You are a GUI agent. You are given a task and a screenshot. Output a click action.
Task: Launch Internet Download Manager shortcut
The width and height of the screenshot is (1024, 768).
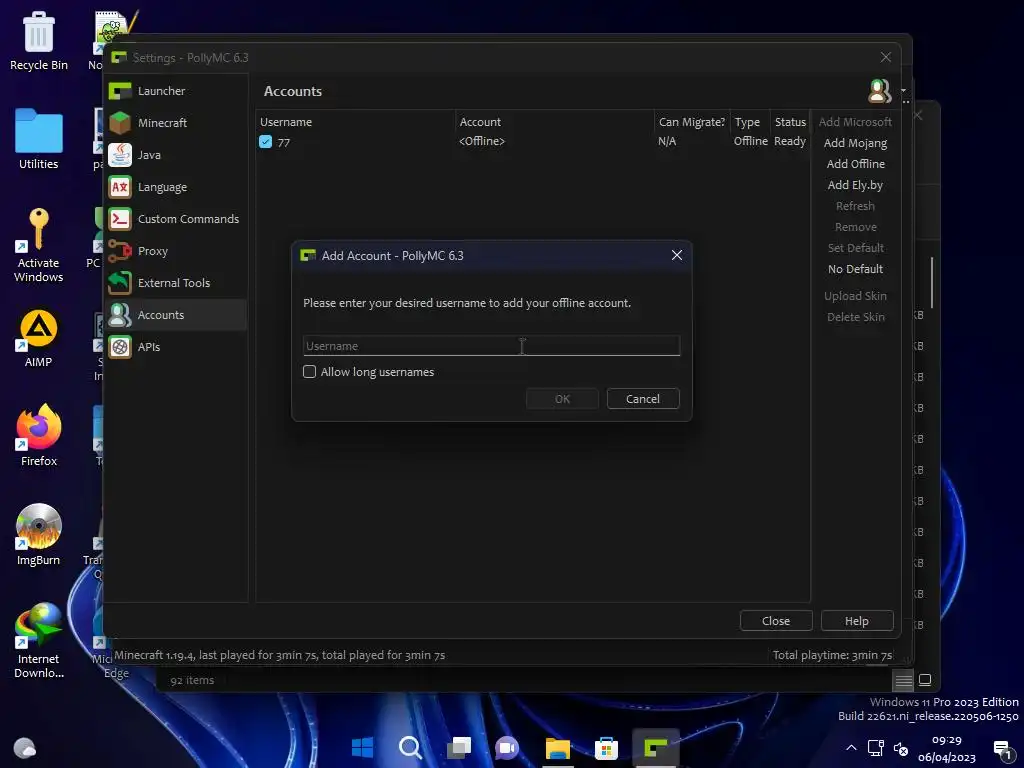(x=39, y=641)
